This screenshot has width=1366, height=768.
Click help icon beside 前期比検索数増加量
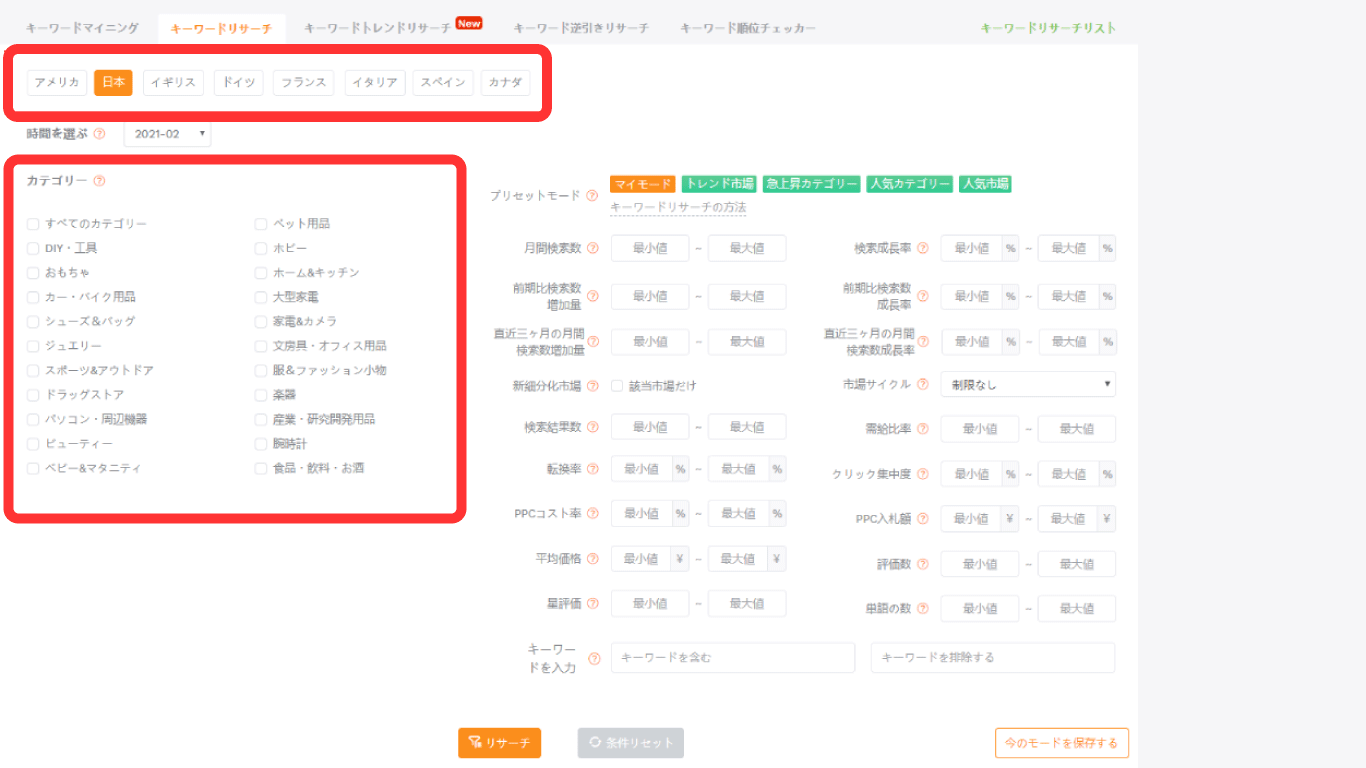point(593,296)
